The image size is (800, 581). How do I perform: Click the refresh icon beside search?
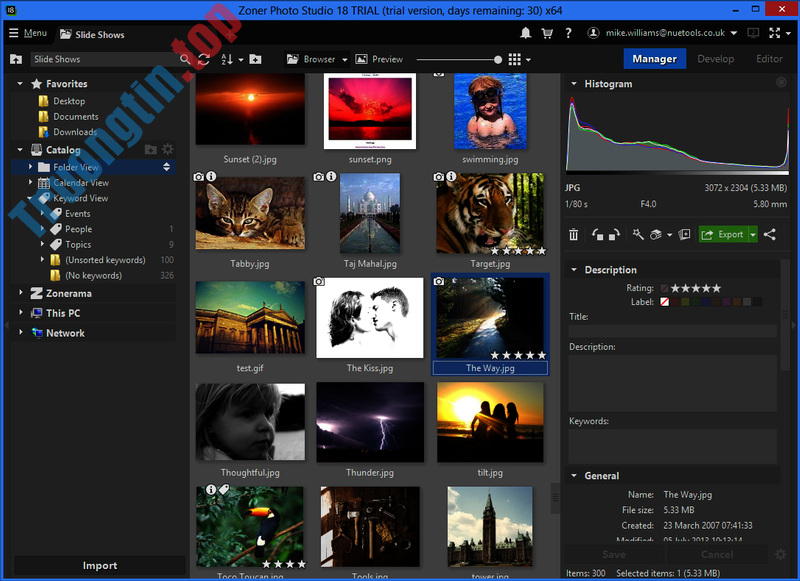[204, 59]
